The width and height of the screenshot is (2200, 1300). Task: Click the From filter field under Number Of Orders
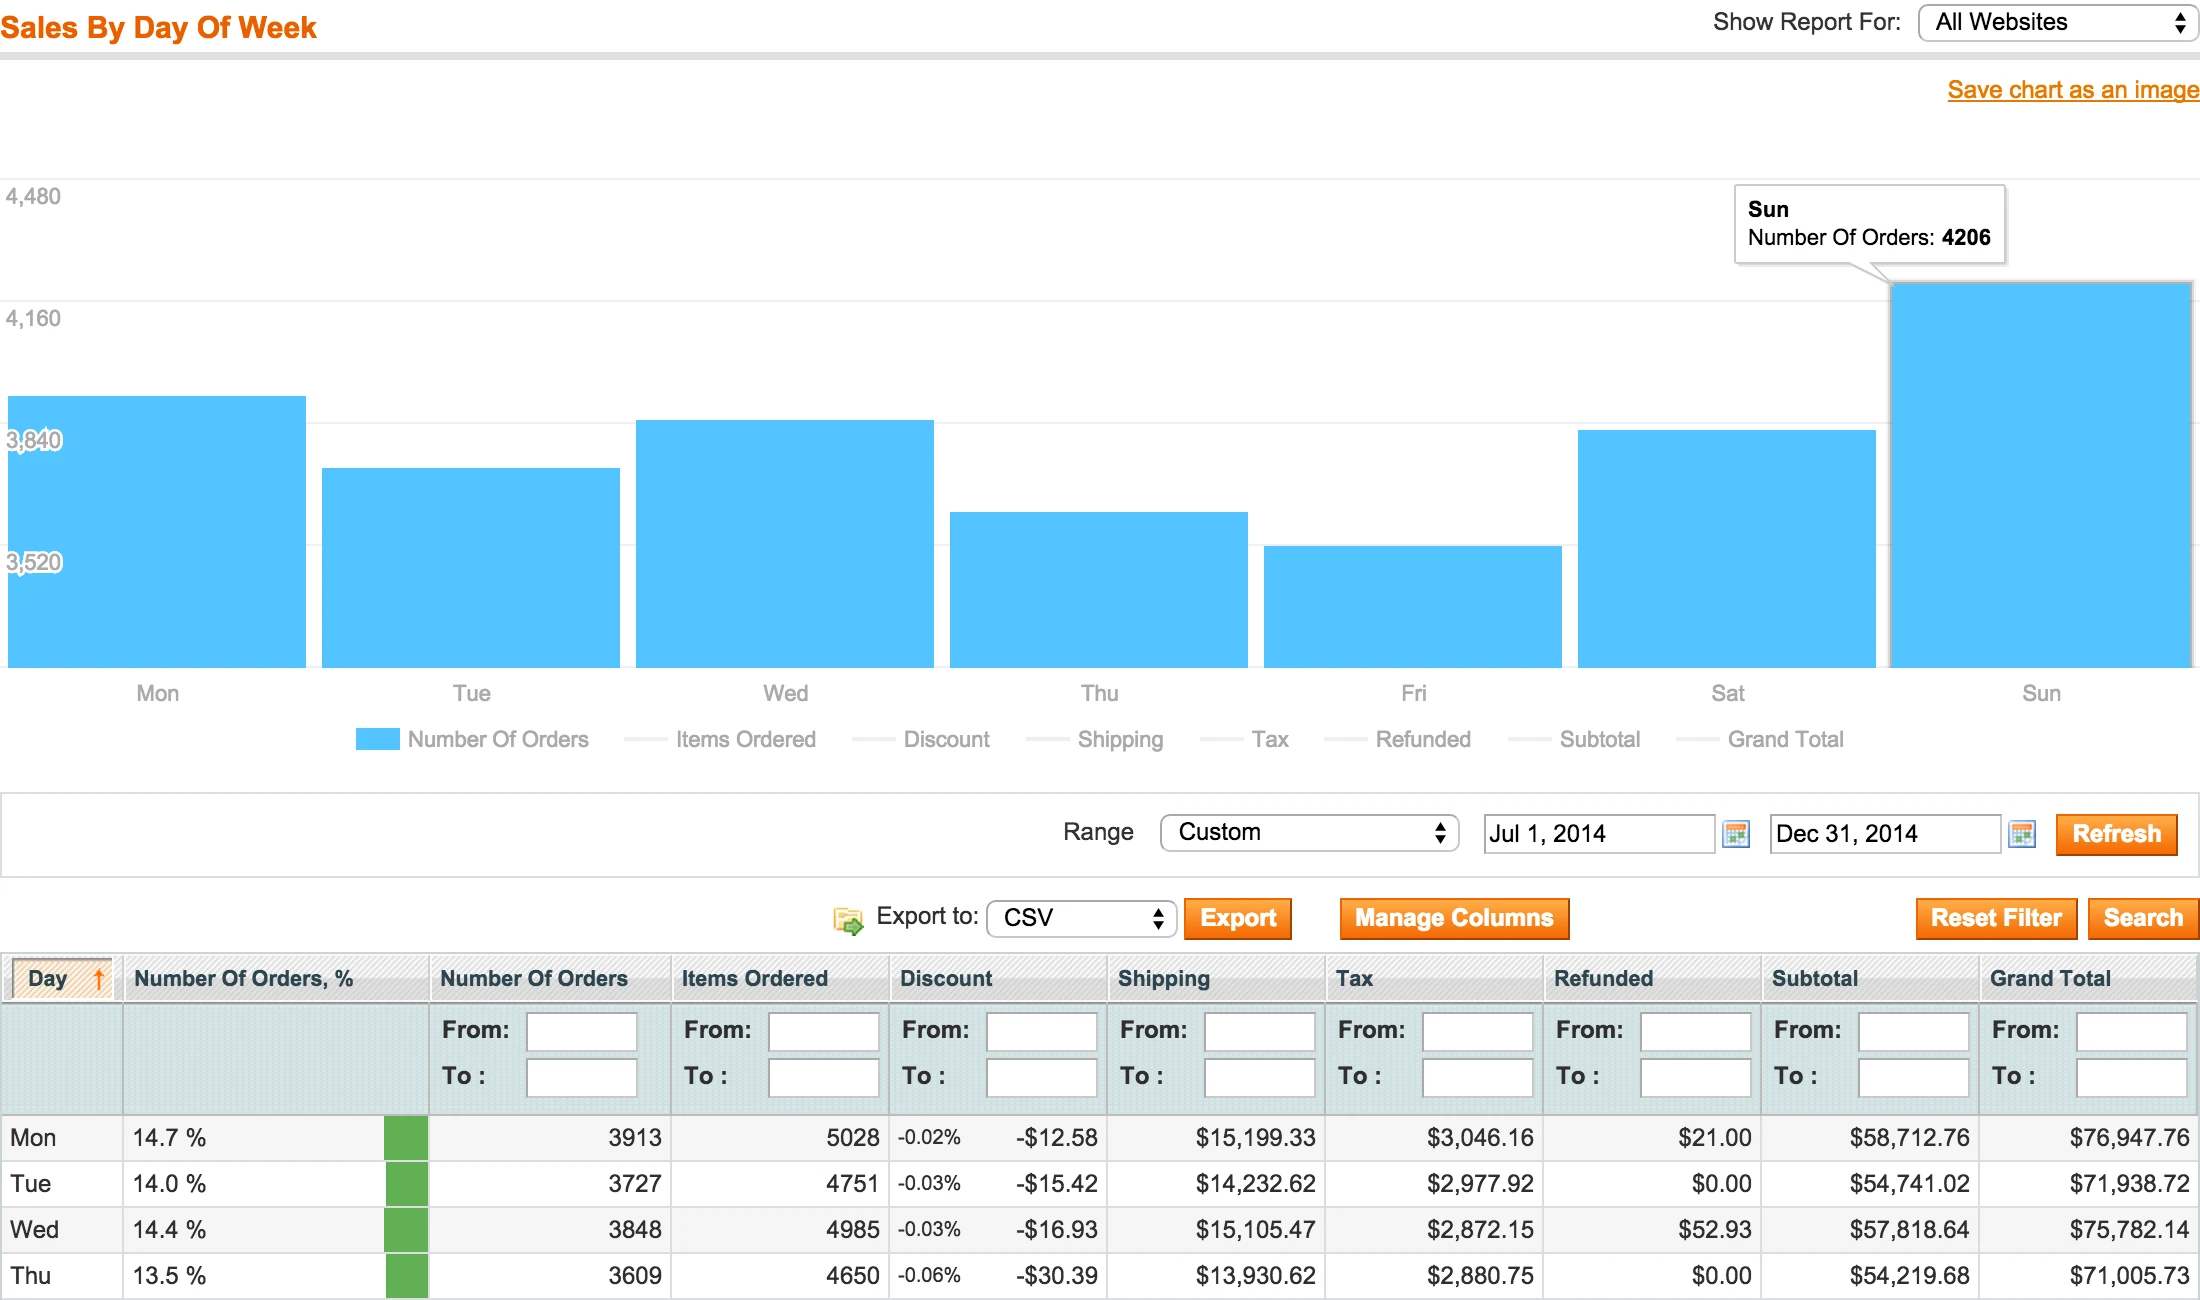click(581, 1031)
